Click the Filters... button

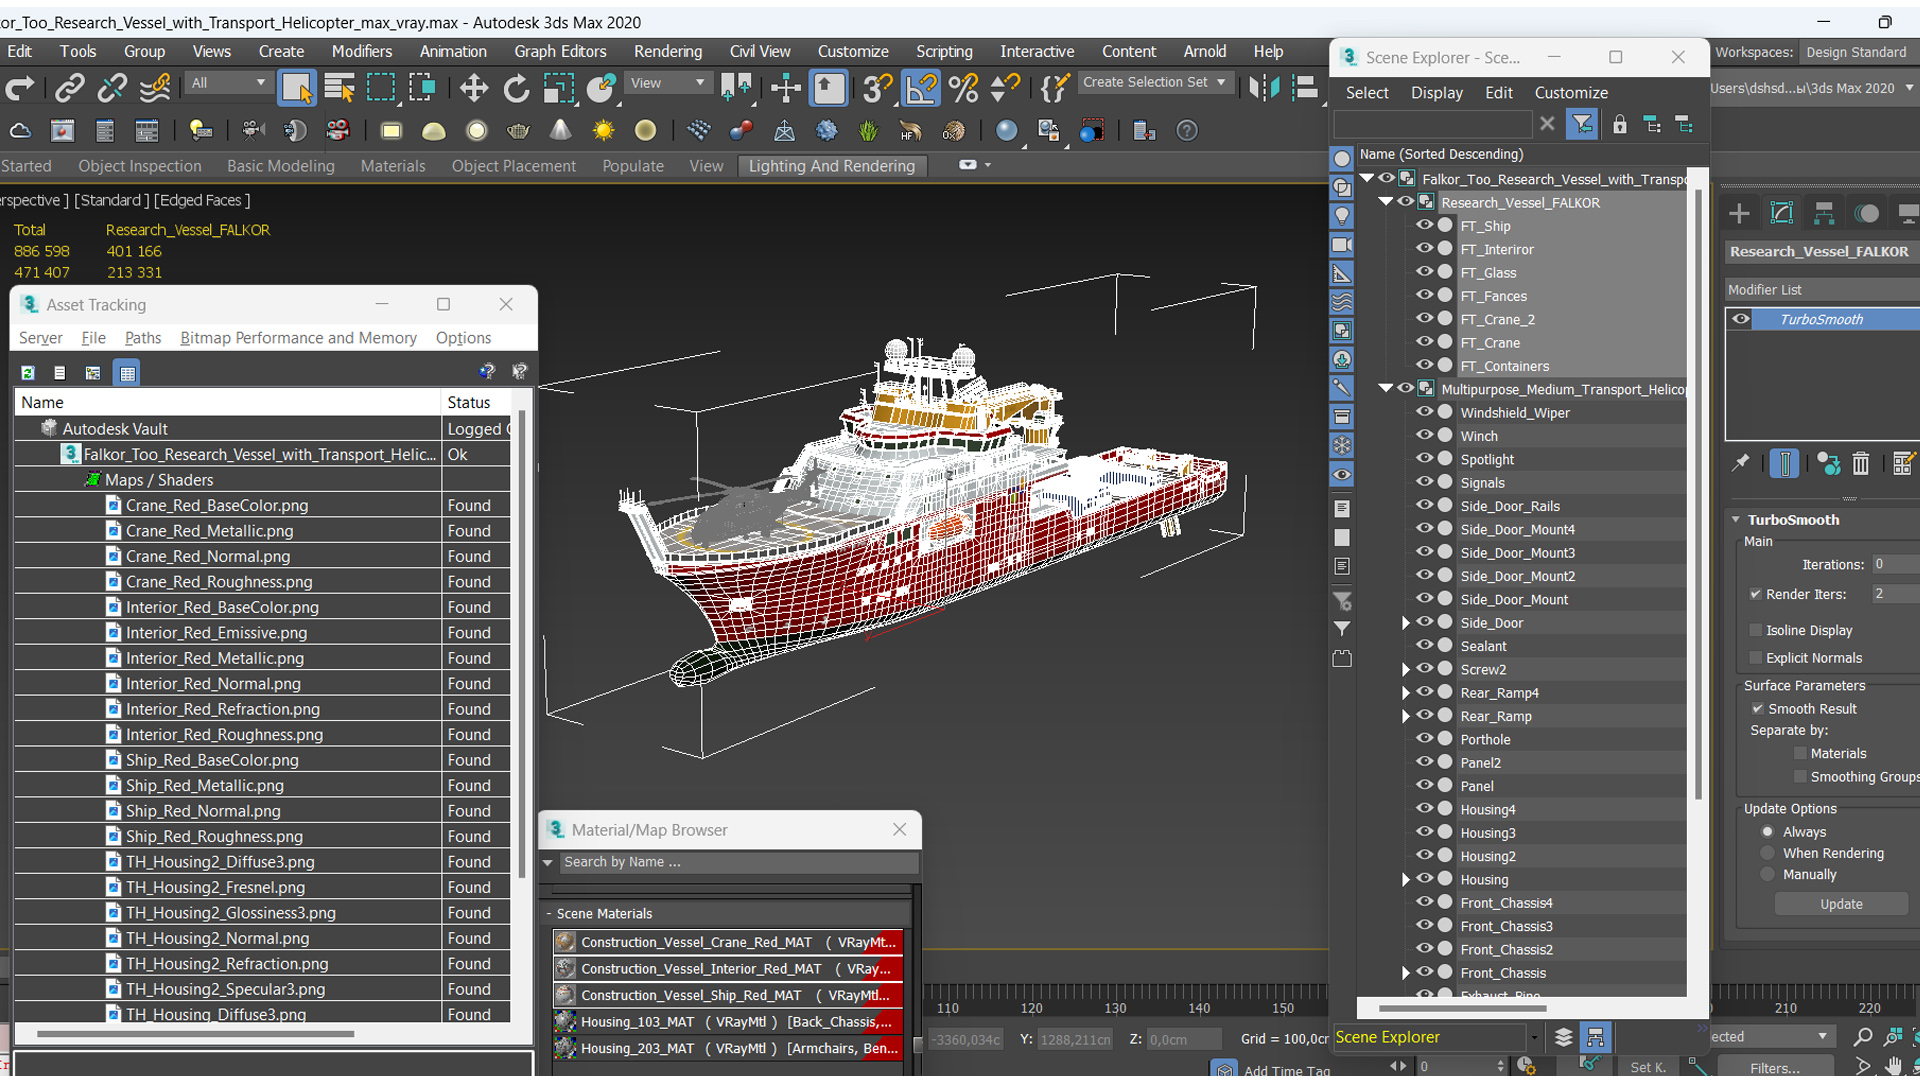pyautogui.click(x=1775, y=1067)
